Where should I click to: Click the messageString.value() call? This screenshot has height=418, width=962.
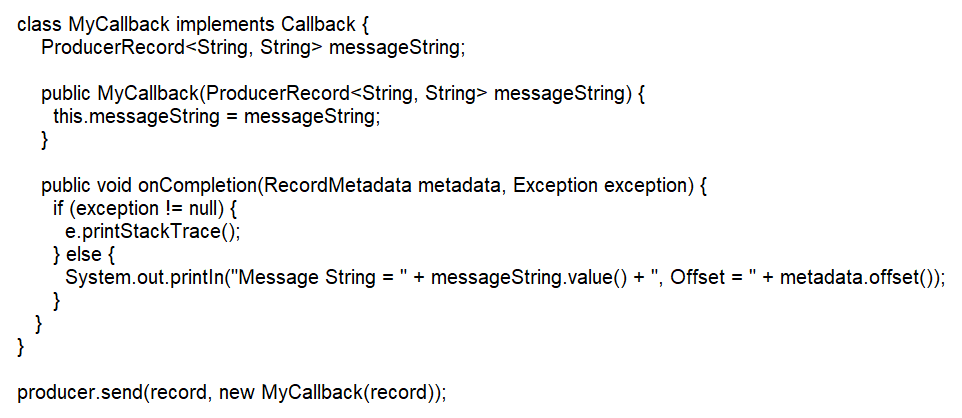coord(511,278)
